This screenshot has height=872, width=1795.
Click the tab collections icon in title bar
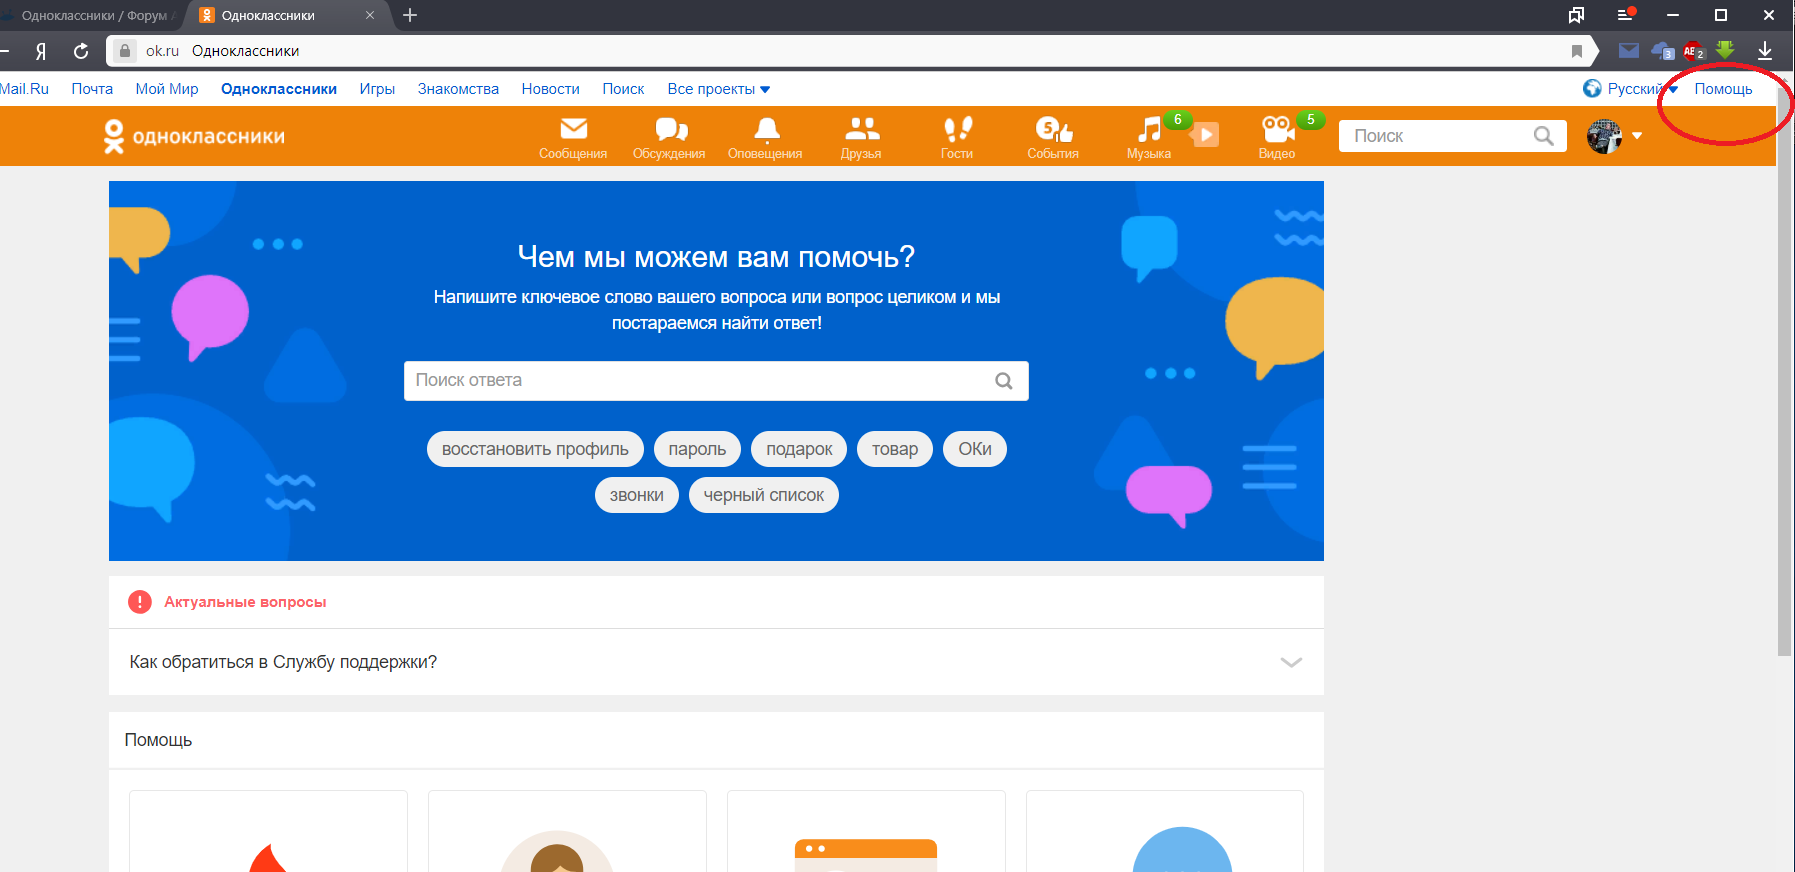[1577, 15]
